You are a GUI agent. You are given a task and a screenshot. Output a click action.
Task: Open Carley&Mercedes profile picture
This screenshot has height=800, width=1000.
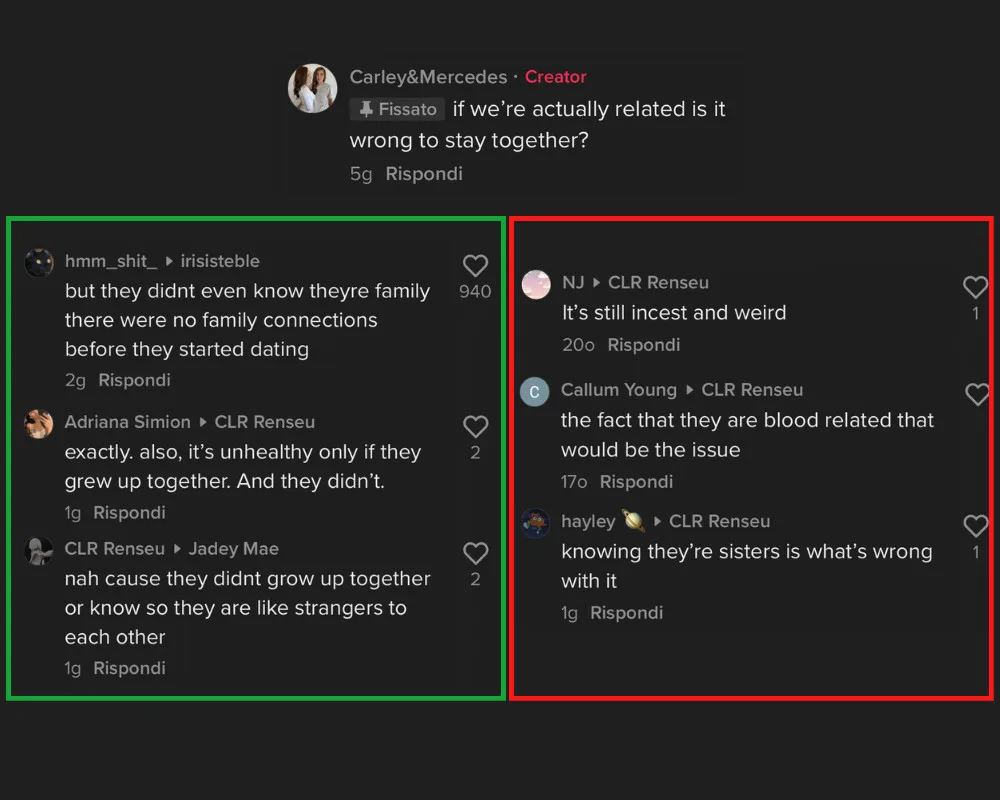[x=312, y=89]
